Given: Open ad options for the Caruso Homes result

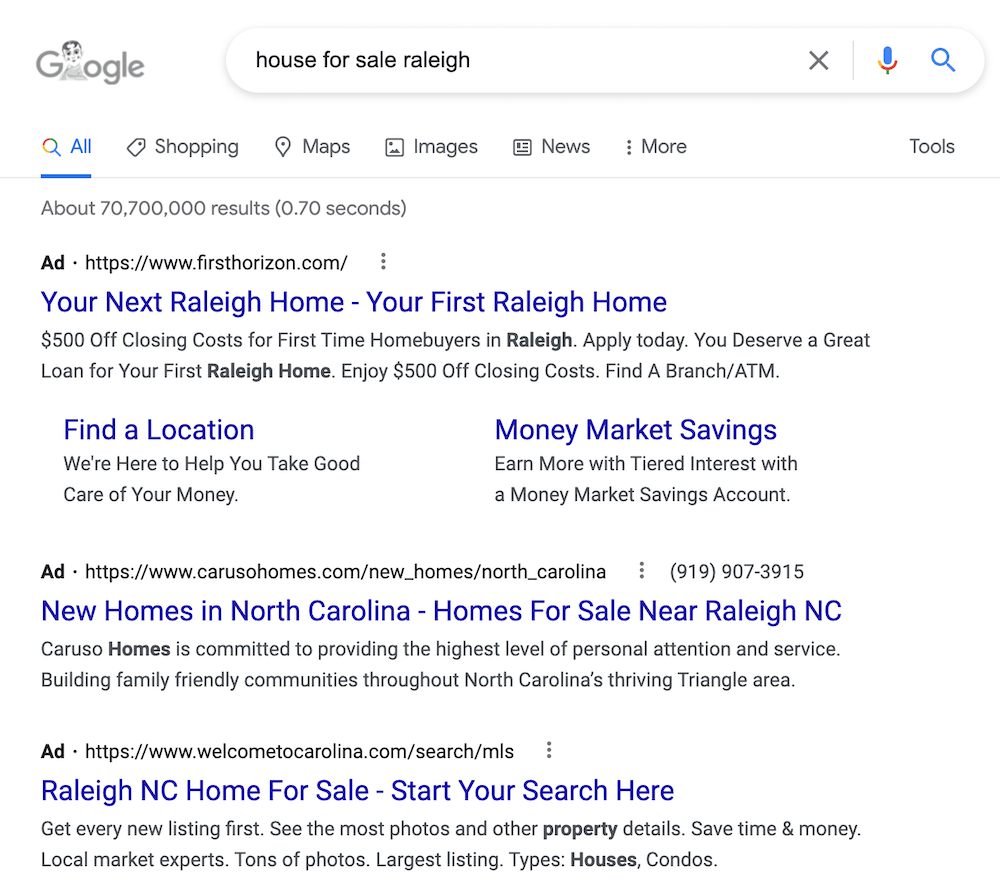Looking at the screenshot, I should click(641, 570).
